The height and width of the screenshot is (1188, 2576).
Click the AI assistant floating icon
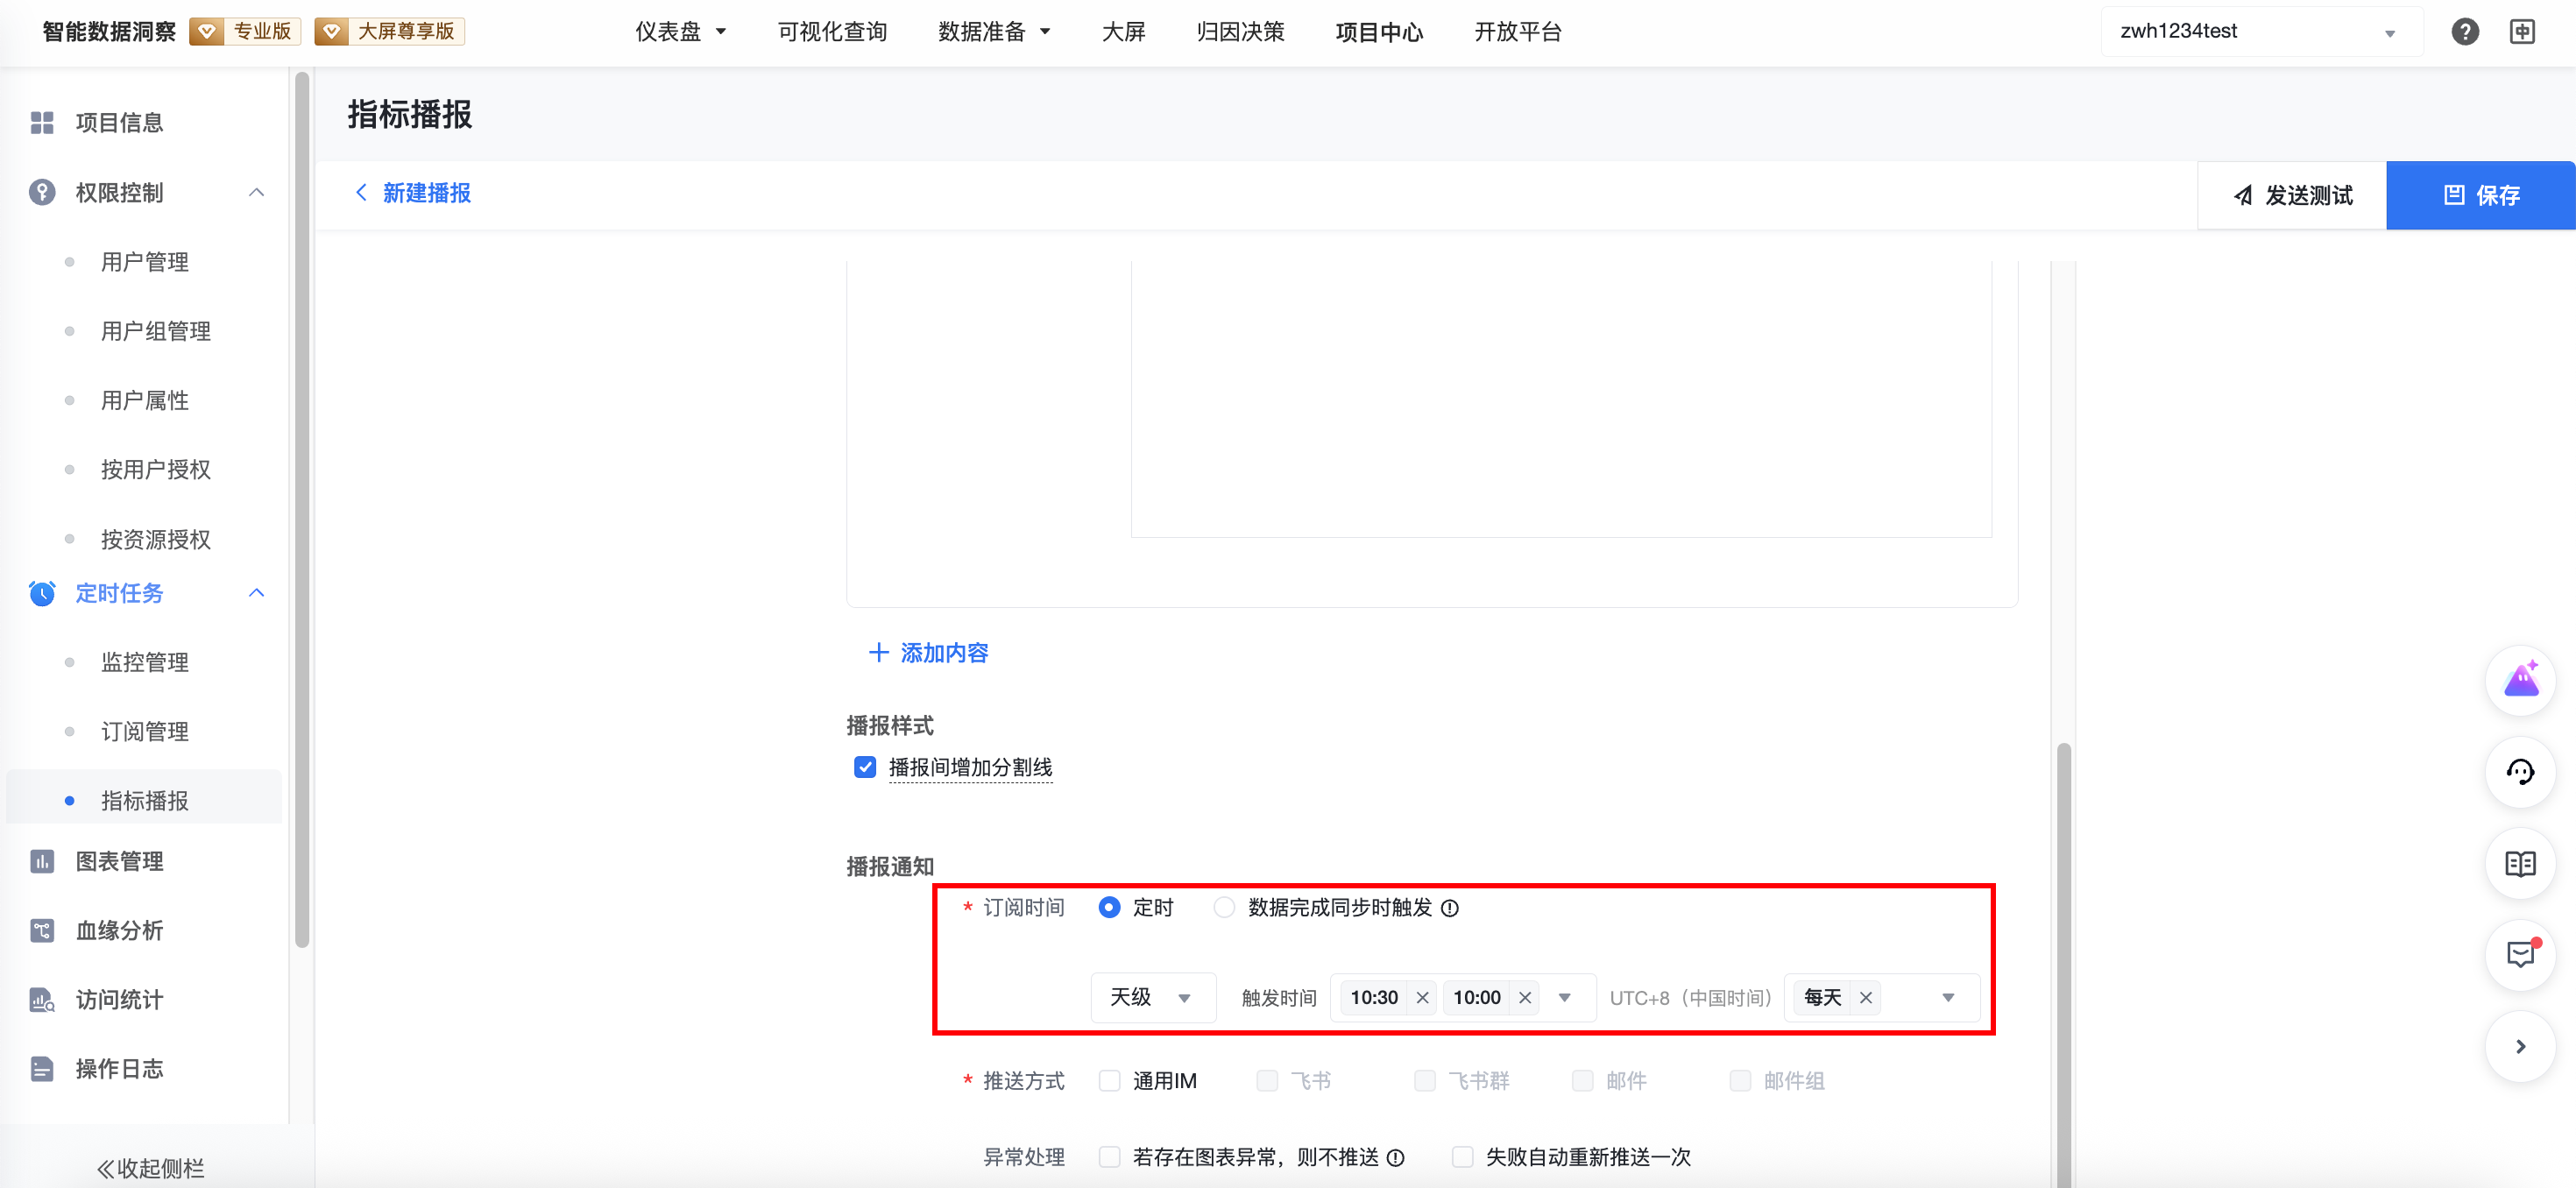click(x=2520, y=681)
